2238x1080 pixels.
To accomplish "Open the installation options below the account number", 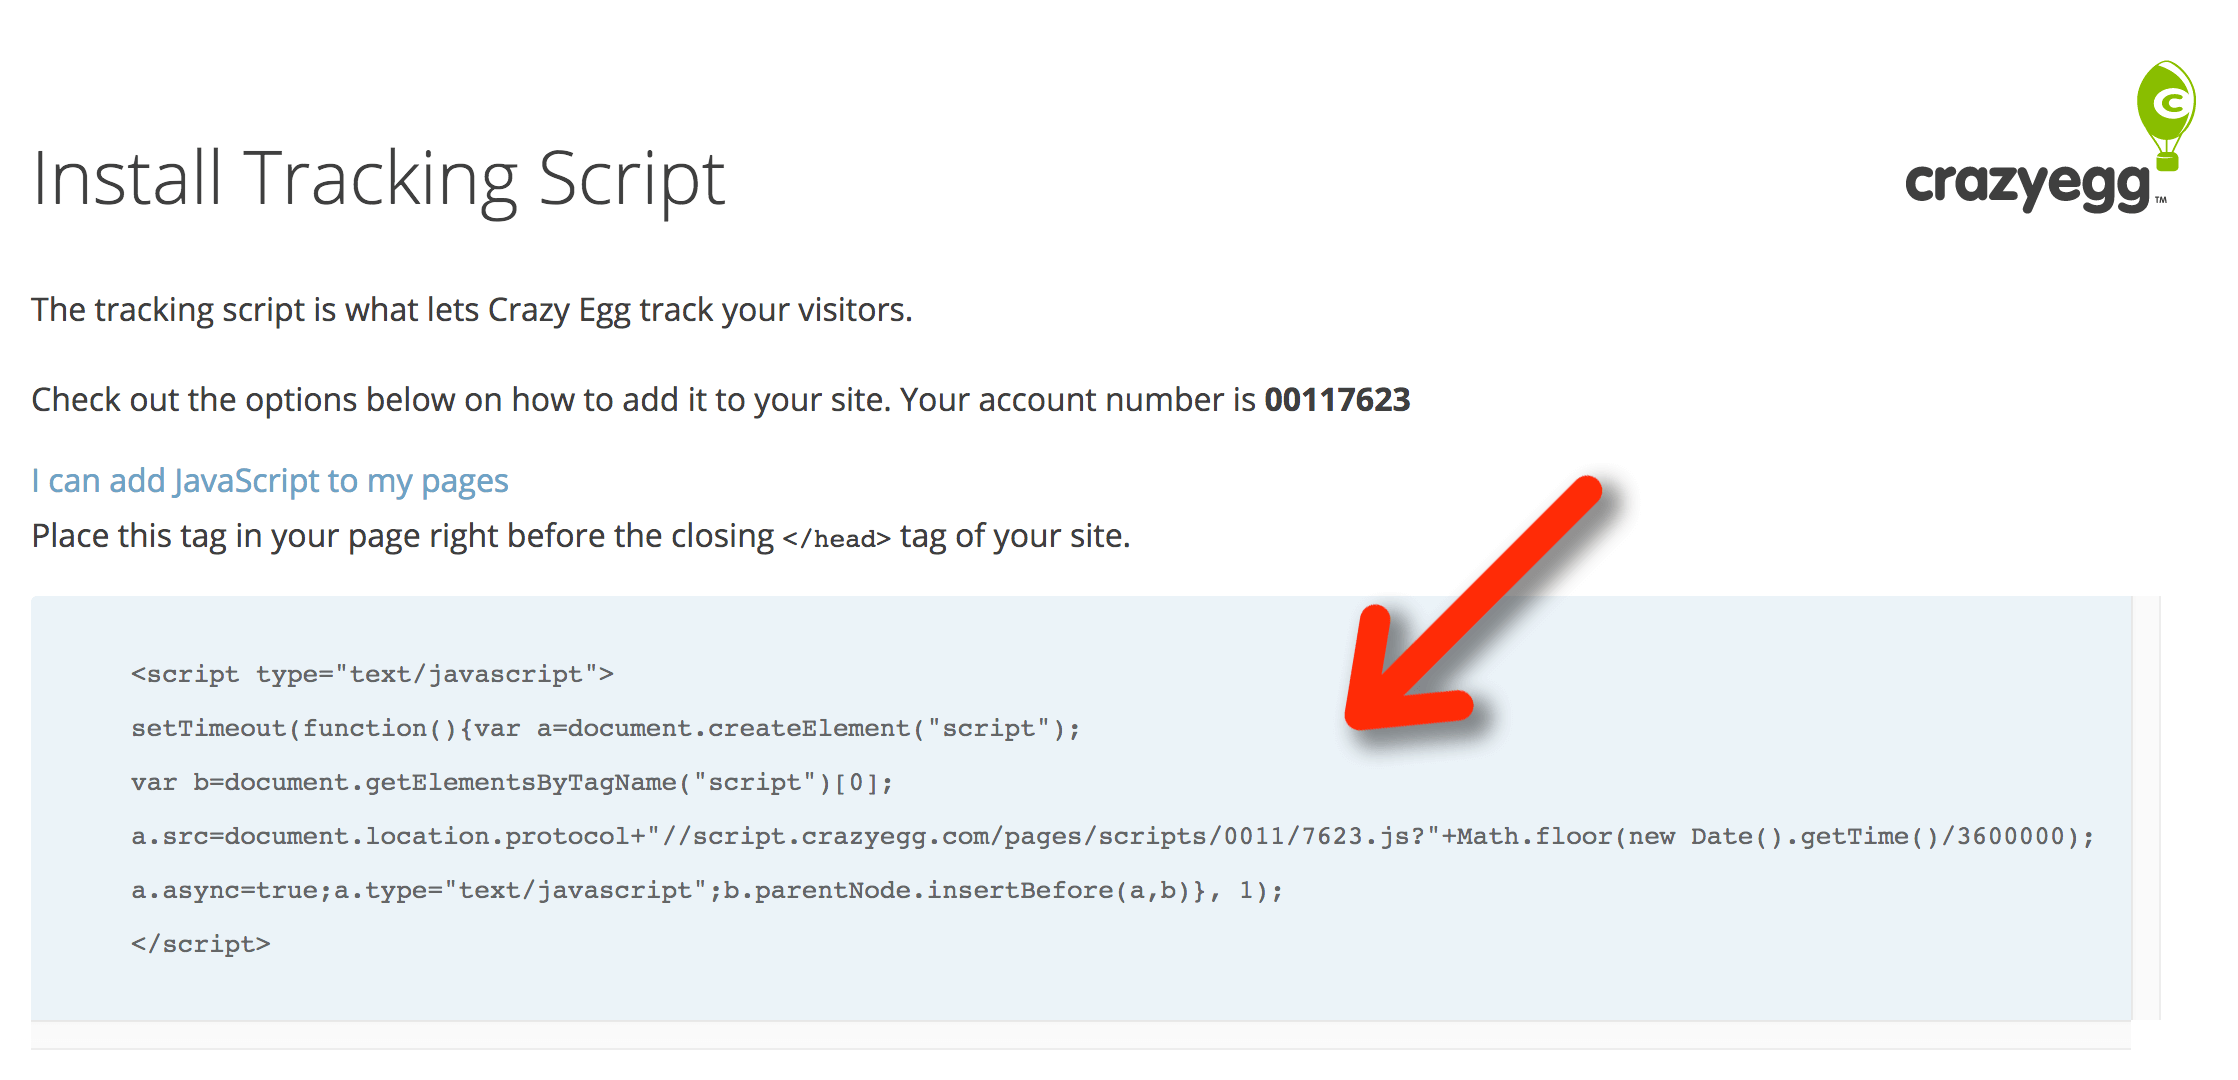I will 270,481.
